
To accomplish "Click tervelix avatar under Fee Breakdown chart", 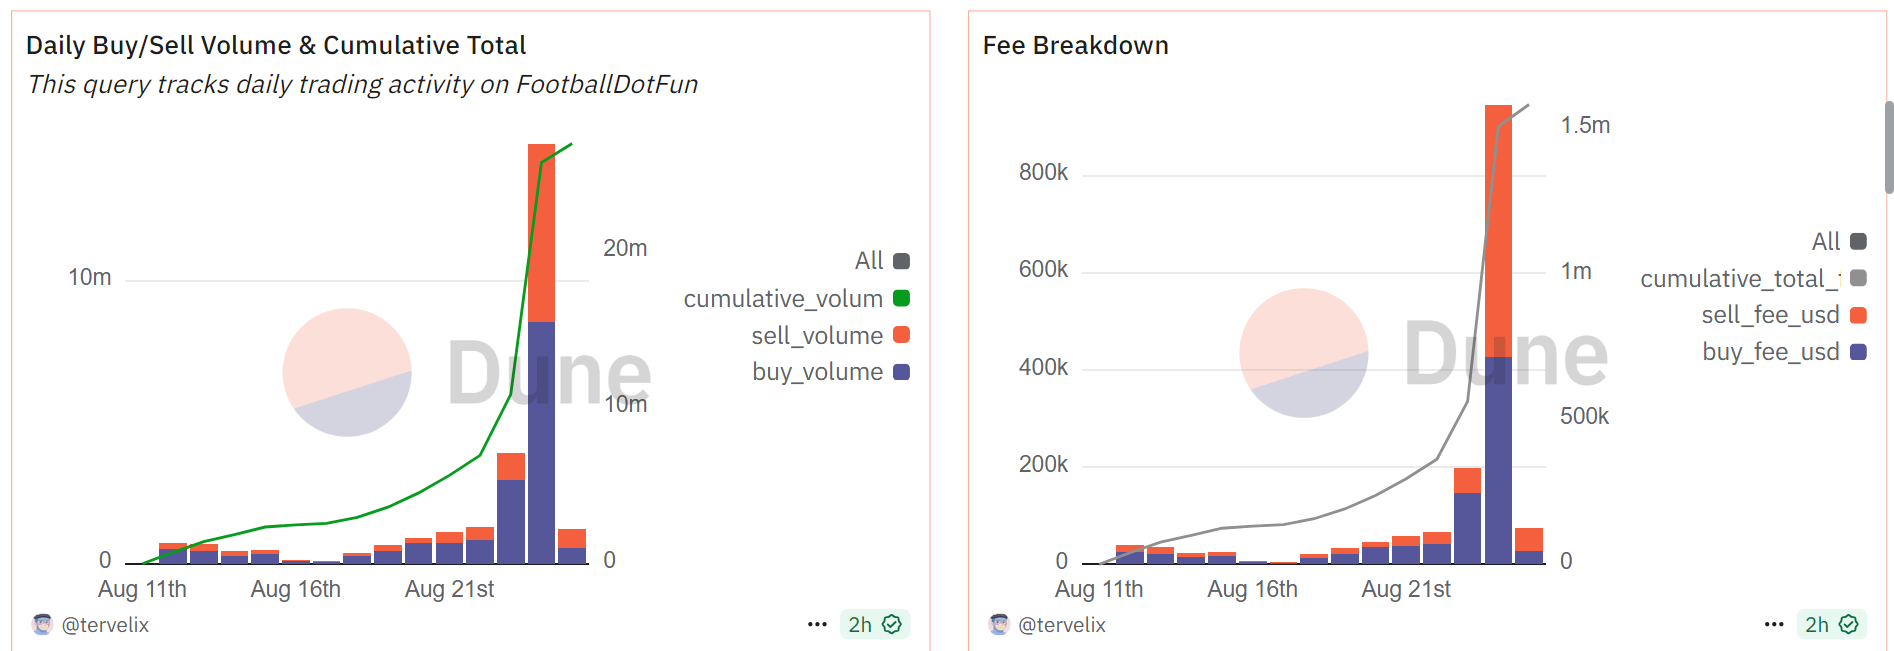I will 999,625.
